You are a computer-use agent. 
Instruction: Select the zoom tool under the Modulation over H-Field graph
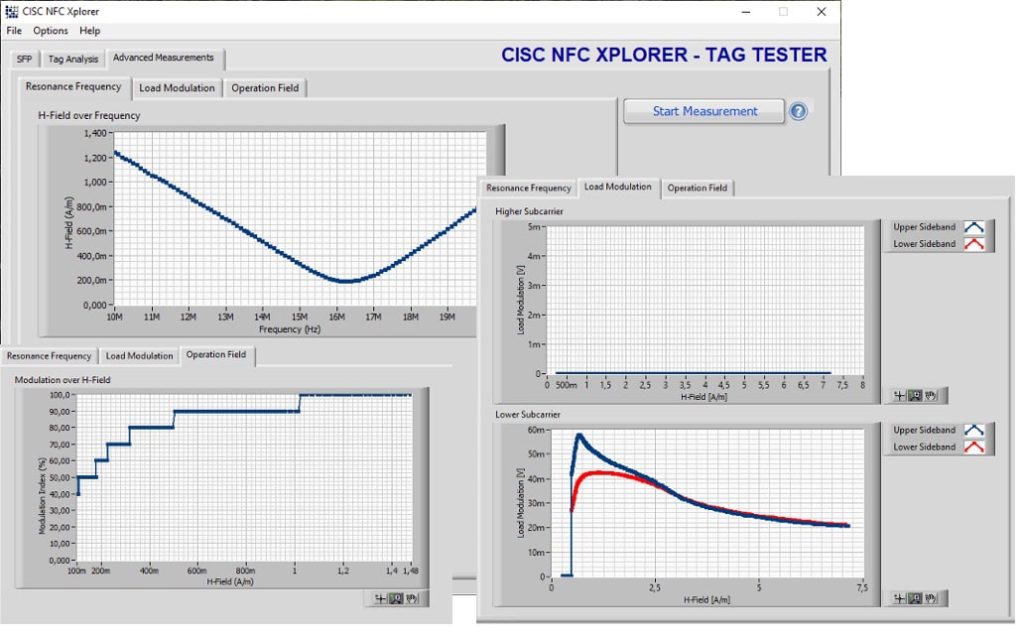tap(396, 596)
